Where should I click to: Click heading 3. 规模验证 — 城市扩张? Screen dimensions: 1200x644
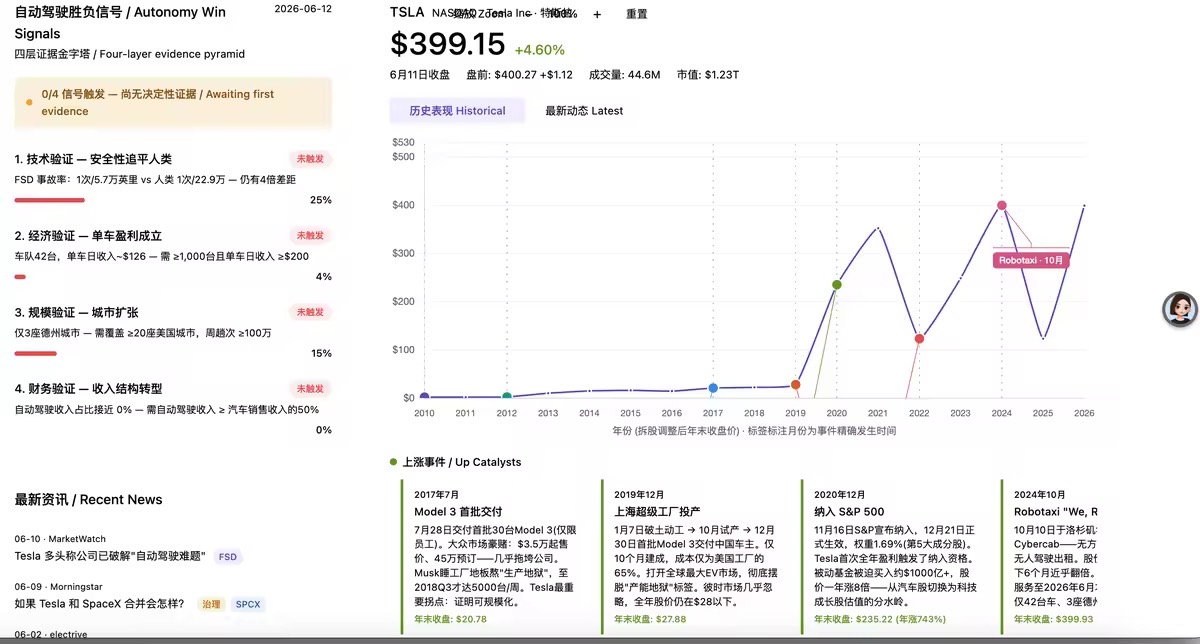pyautogui.click(x=77, y=312)
